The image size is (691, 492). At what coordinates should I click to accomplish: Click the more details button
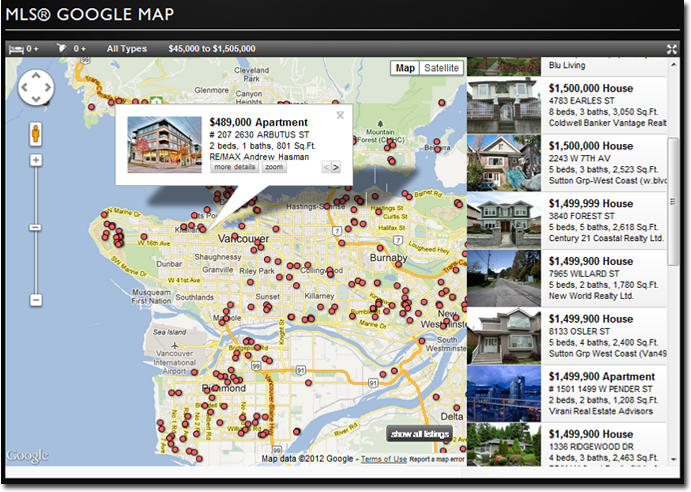click(x=234, y=167)
